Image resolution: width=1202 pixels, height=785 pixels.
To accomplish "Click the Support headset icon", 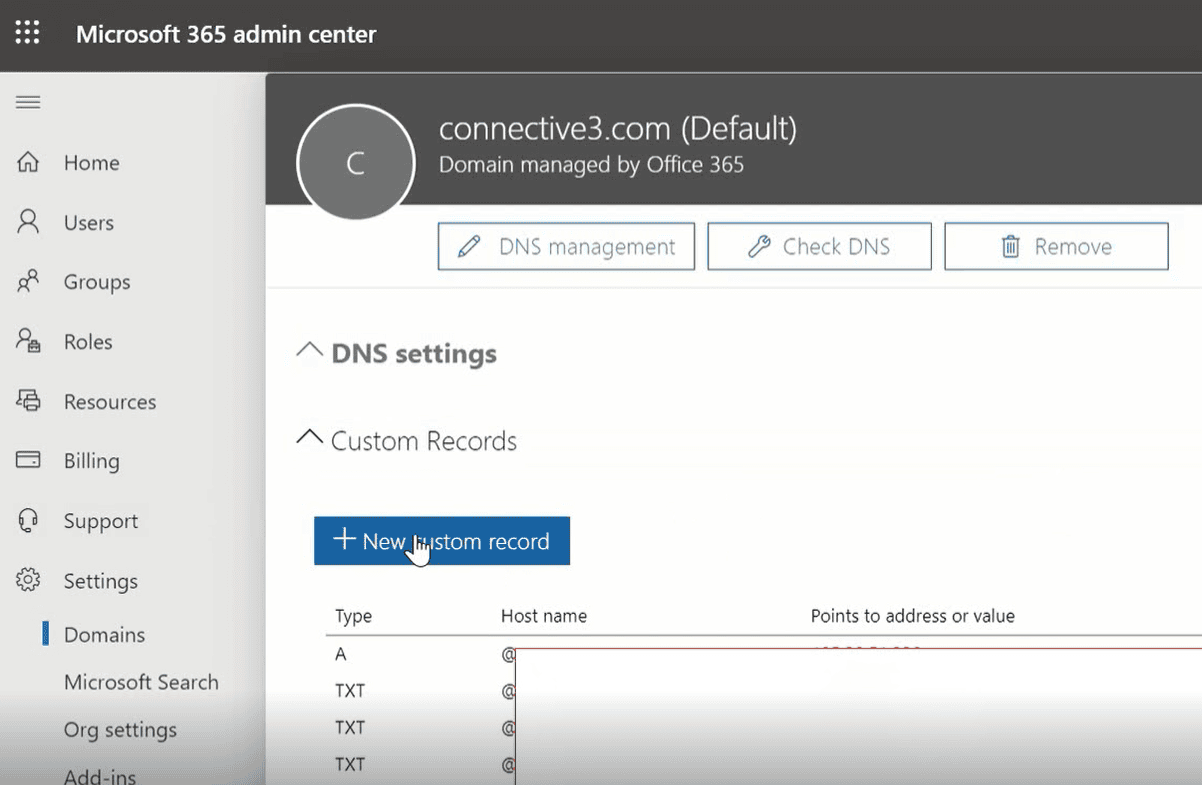I will click(x=28, y=520).
